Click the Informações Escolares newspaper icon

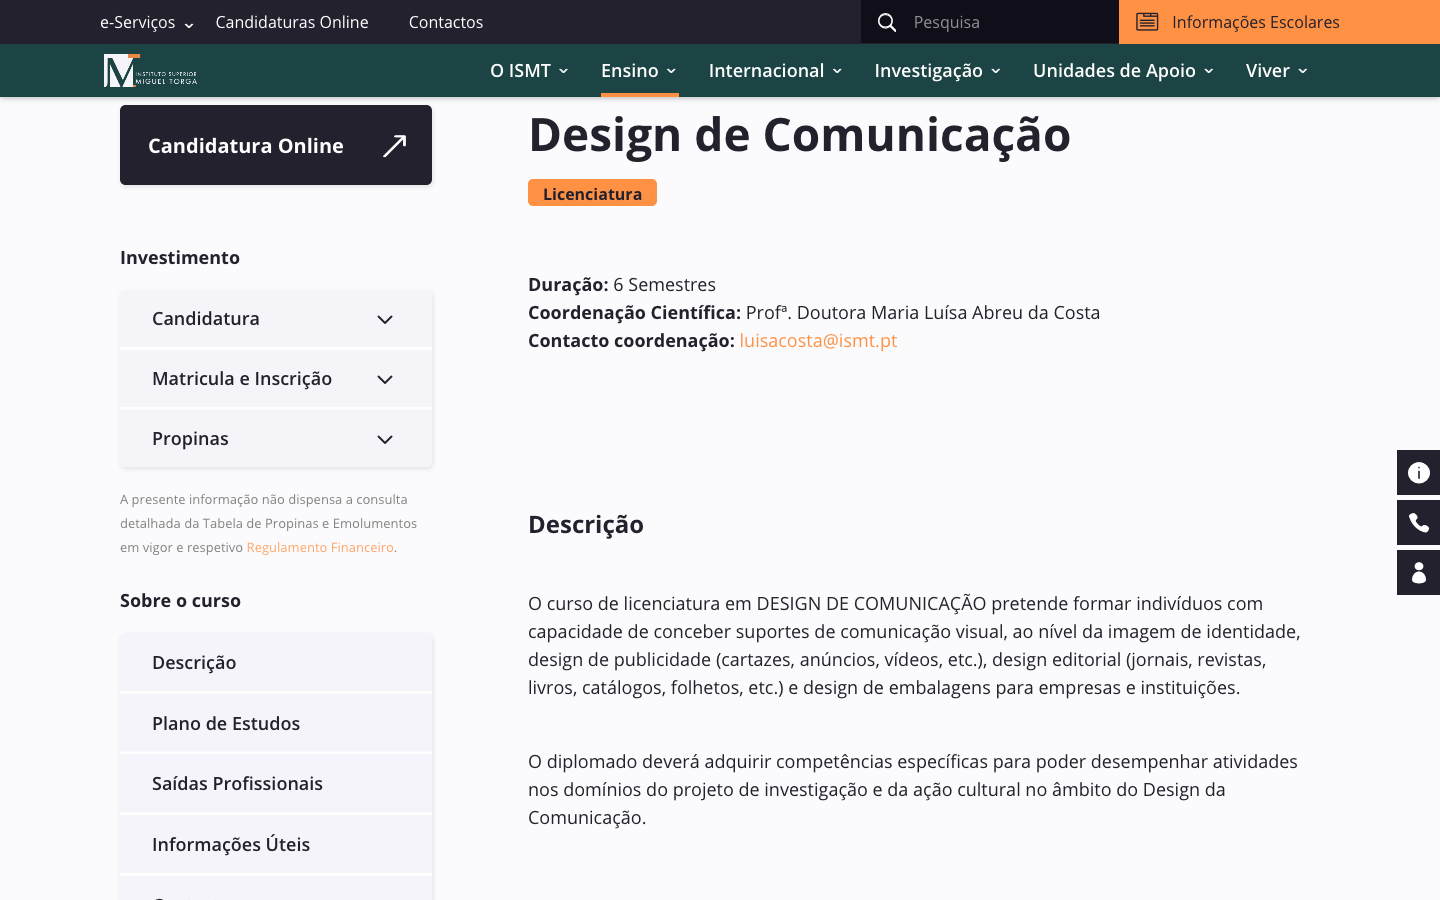coord(1147,22)
